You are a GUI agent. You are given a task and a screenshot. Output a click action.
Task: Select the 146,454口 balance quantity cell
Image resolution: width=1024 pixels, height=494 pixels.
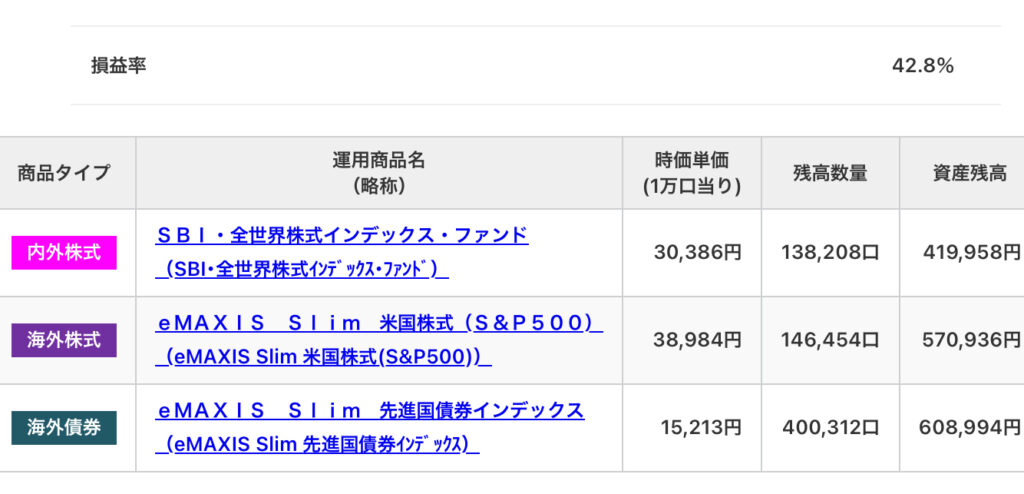click(830, 340)
